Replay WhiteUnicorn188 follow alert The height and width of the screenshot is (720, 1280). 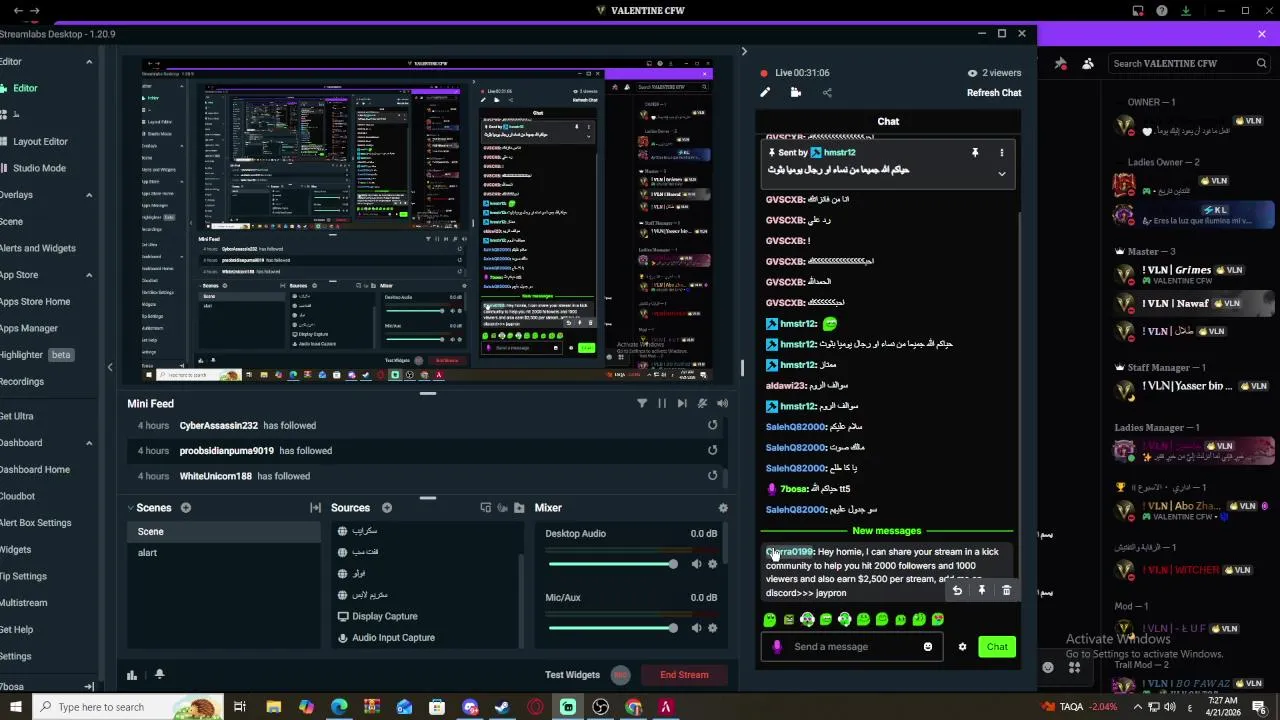(712, 476)
